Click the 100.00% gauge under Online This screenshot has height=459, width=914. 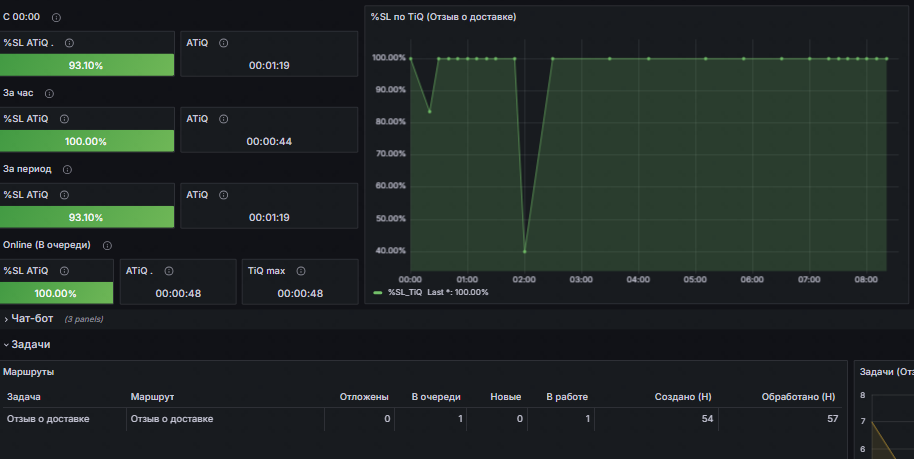[x=57, y=293]
